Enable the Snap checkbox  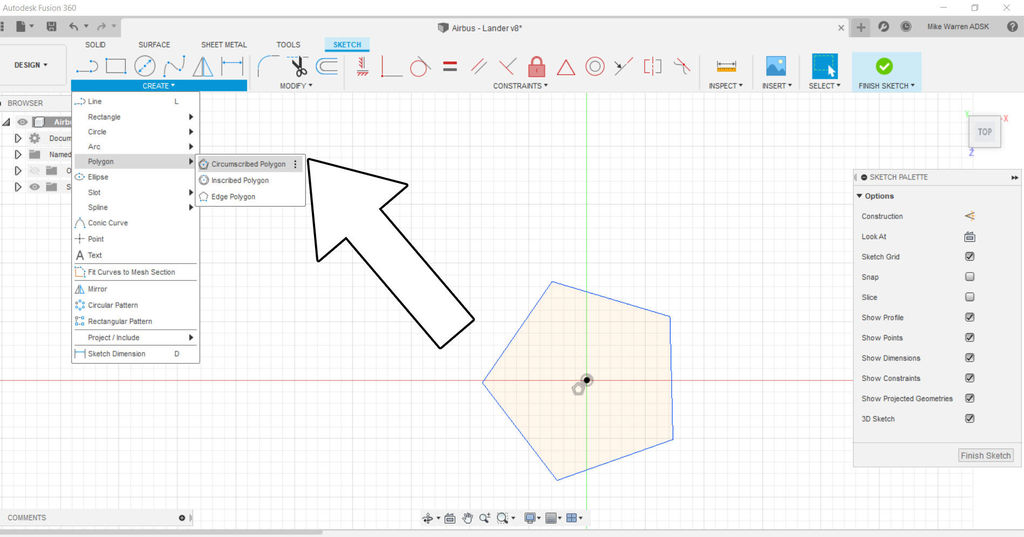pos(970,277)
